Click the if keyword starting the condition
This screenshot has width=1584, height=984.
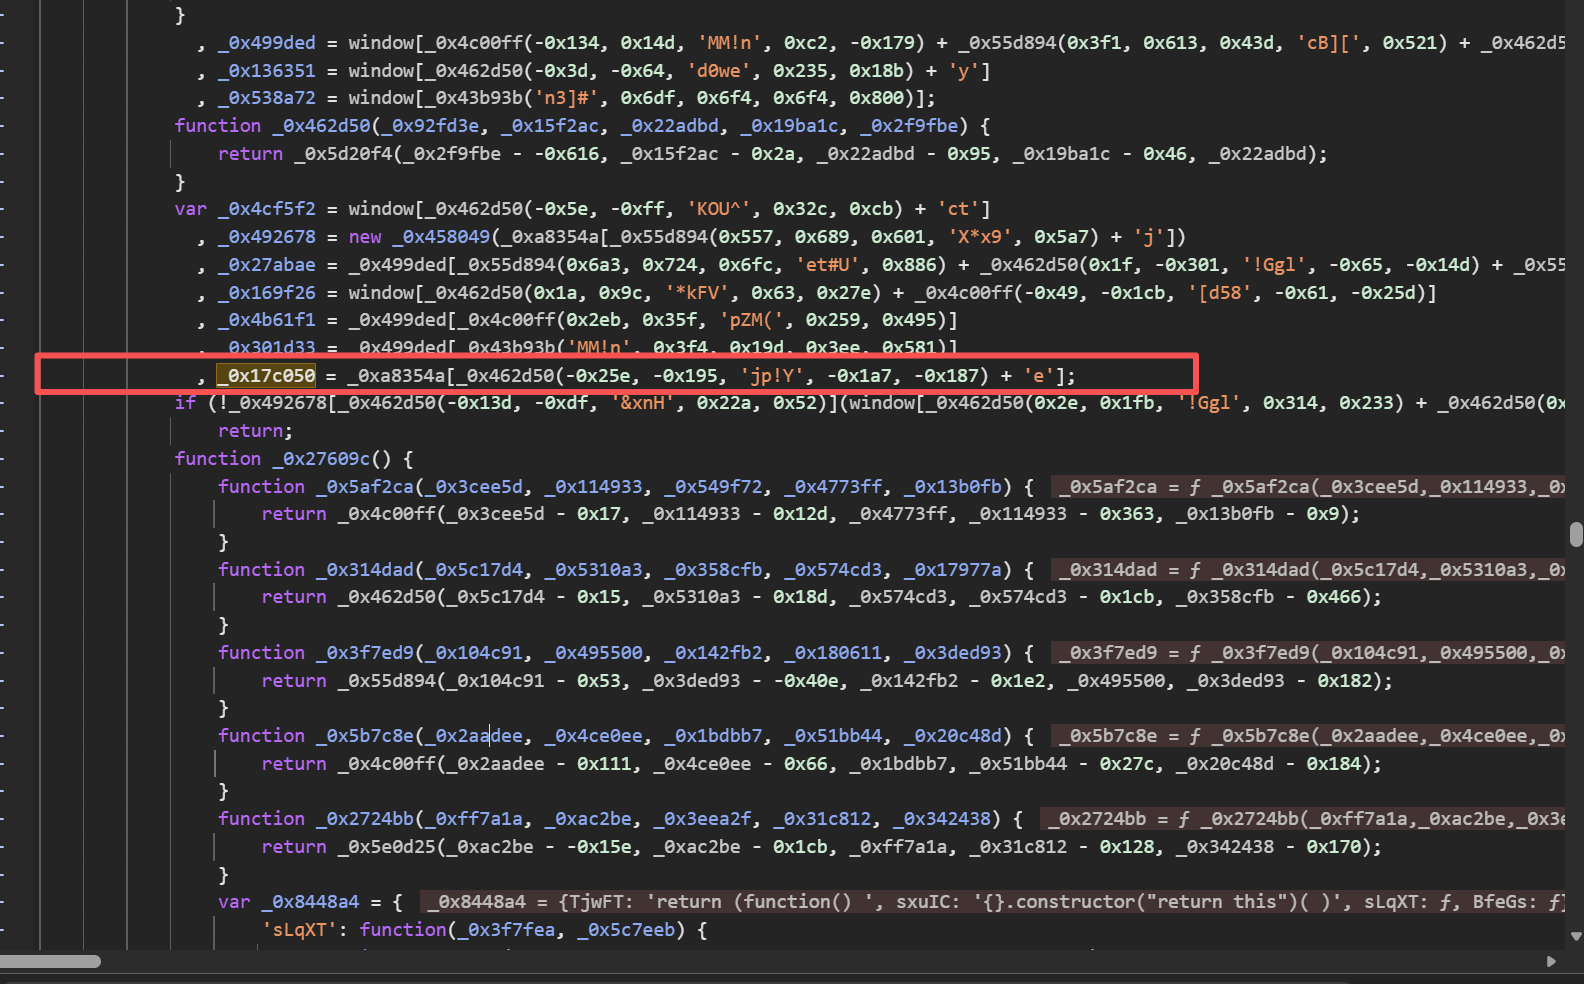coord(185,403)
